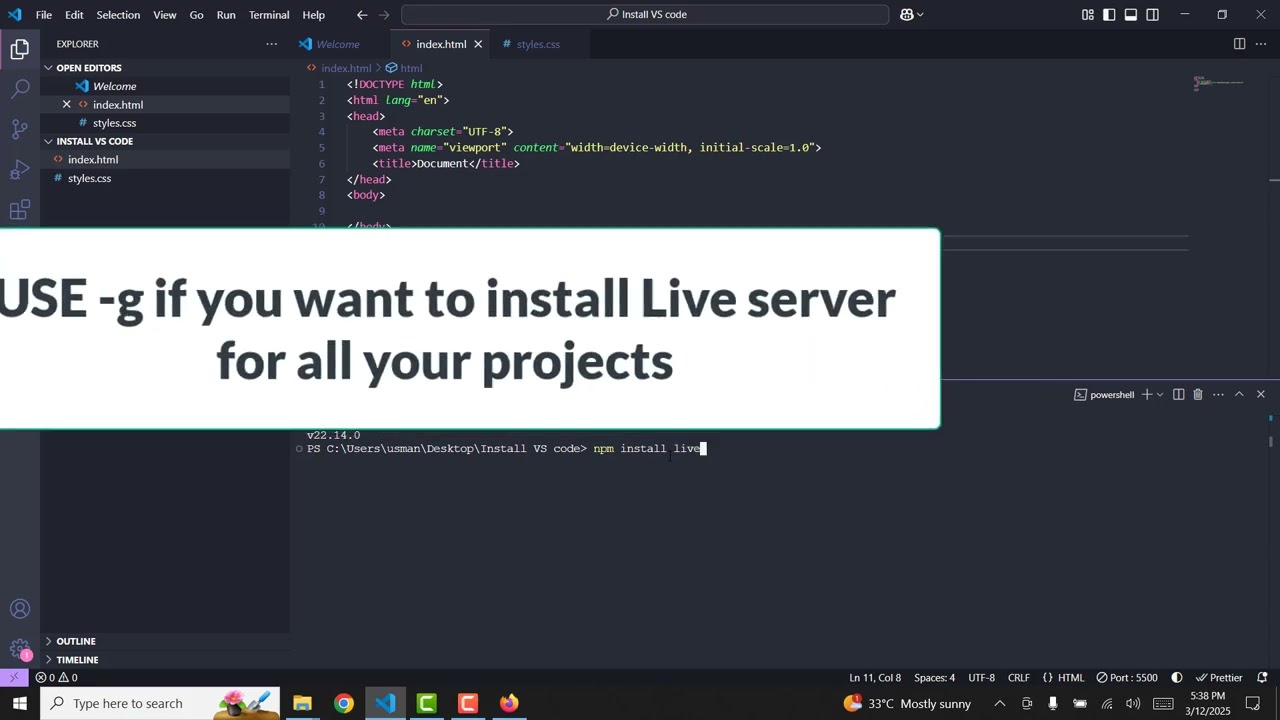Screen dimensions: 1280x720
Task: Add a new terminal with plus
Action: (1147, 395)
